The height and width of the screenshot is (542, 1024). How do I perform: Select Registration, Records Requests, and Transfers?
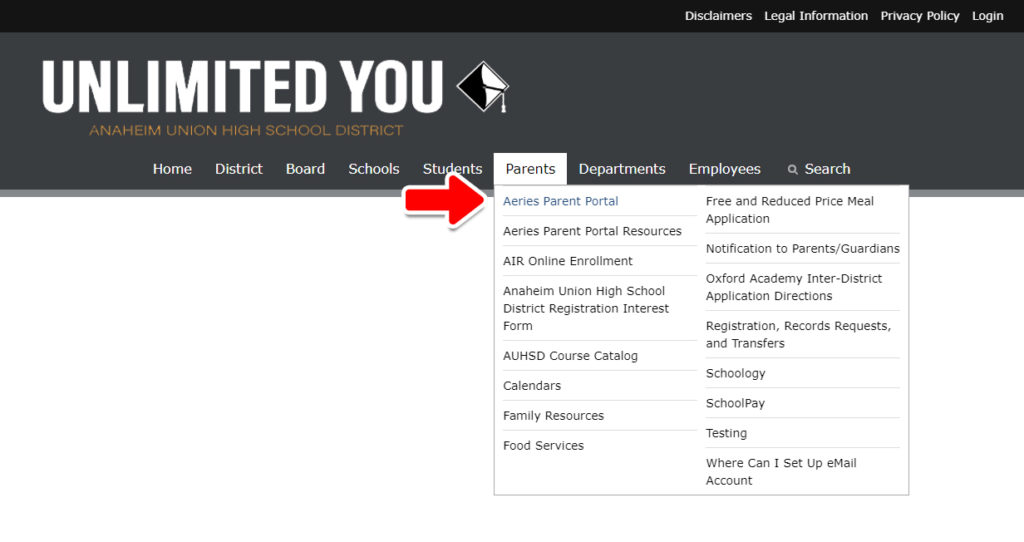(798, 334)
